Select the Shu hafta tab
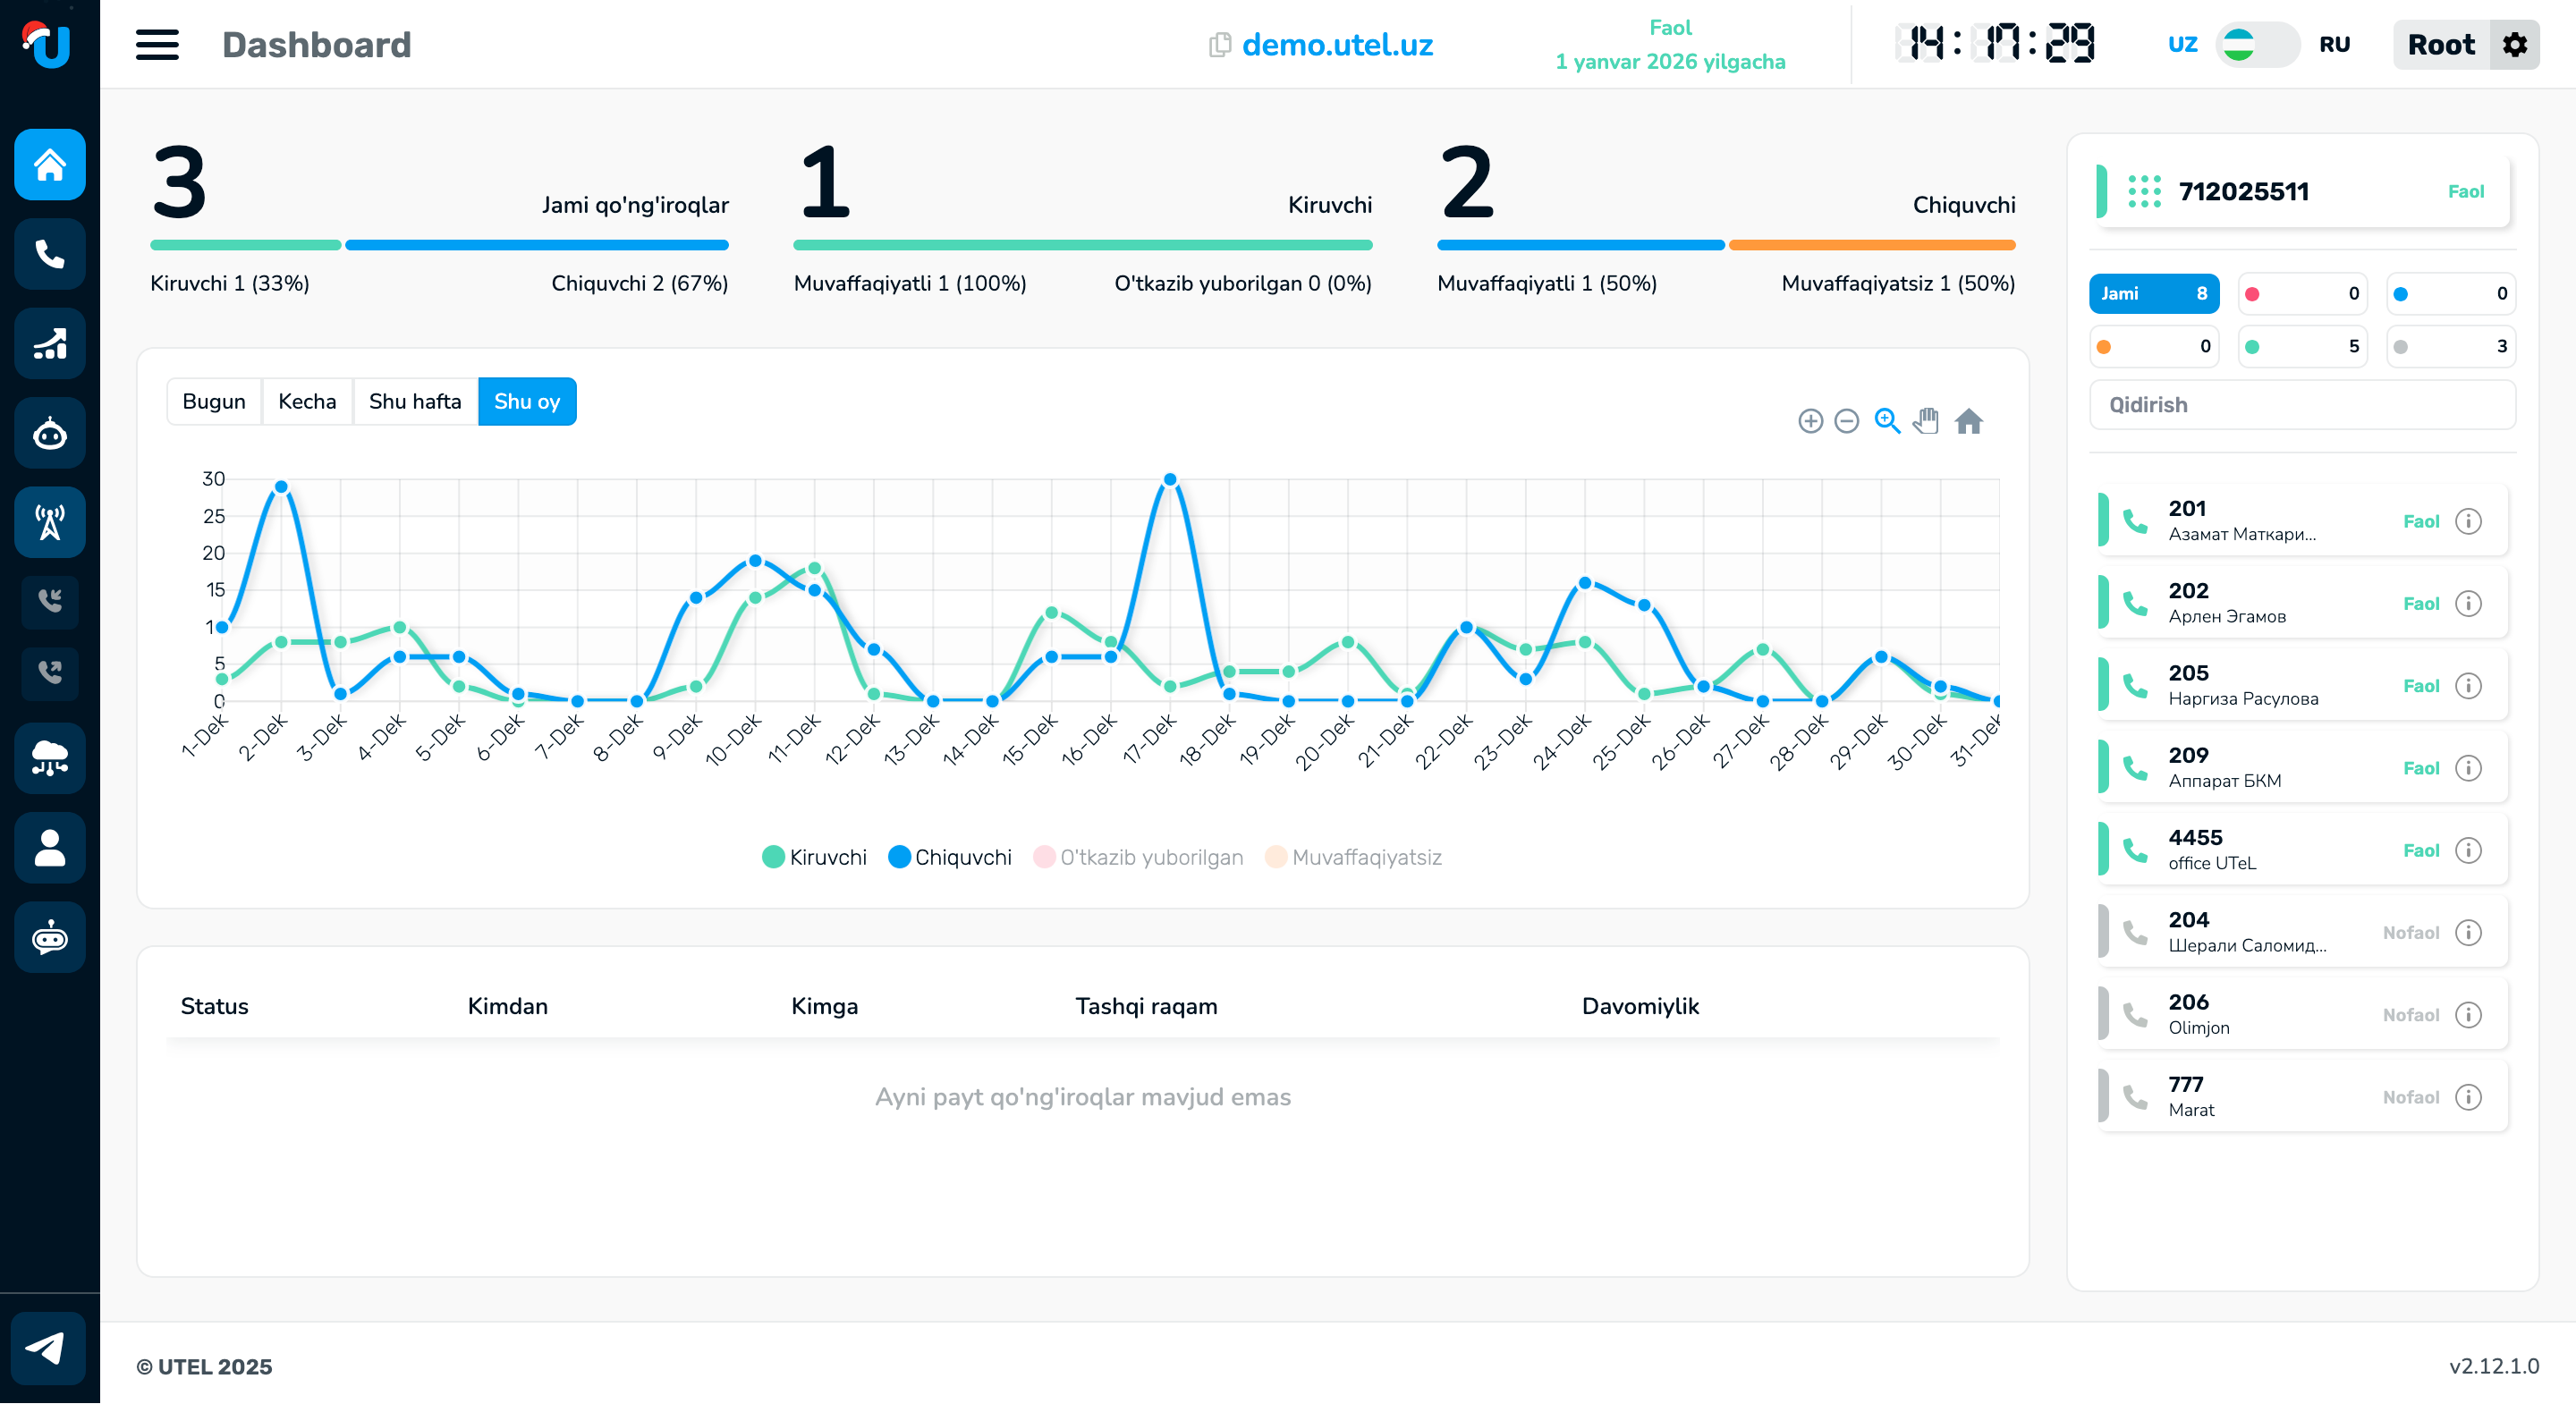 coord(414,401)
